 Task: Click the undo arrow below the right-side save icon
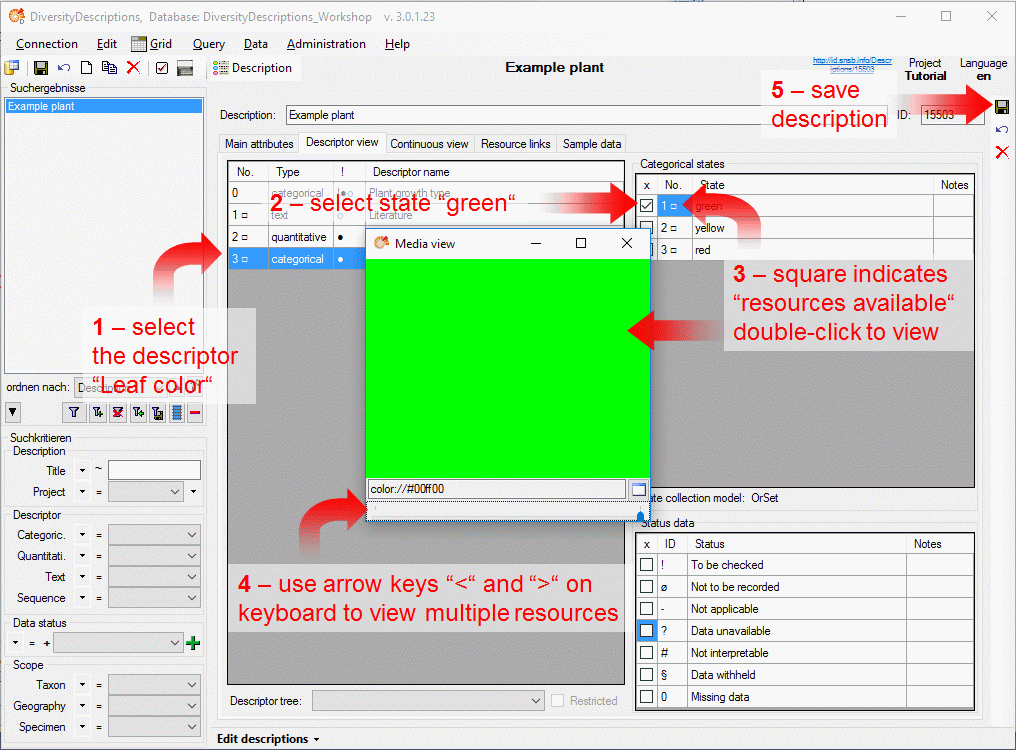[1002, 130]
